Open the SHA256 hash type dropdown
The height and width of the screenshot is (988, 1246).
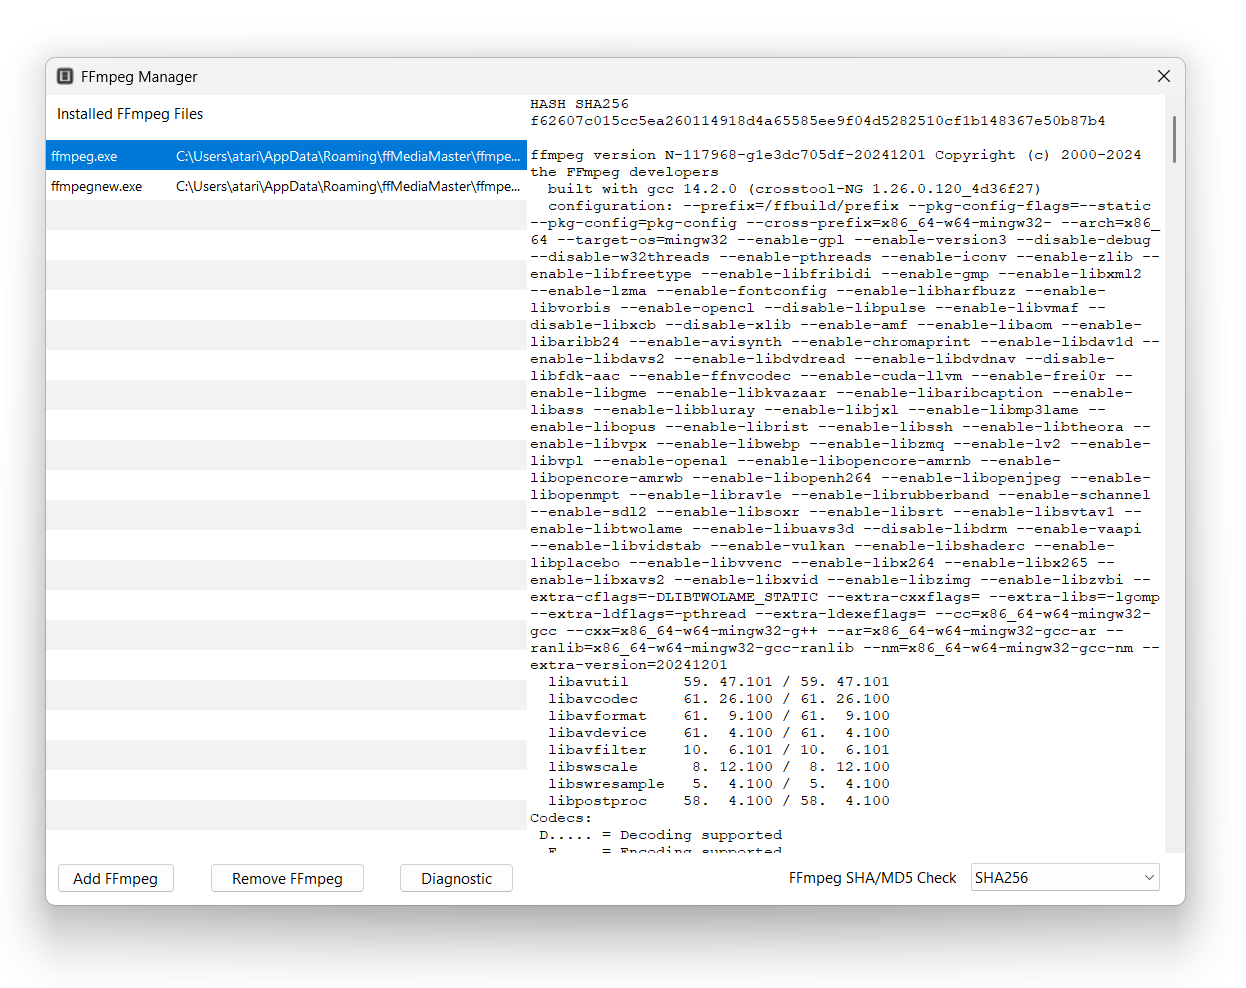(x=1064, y=877)
